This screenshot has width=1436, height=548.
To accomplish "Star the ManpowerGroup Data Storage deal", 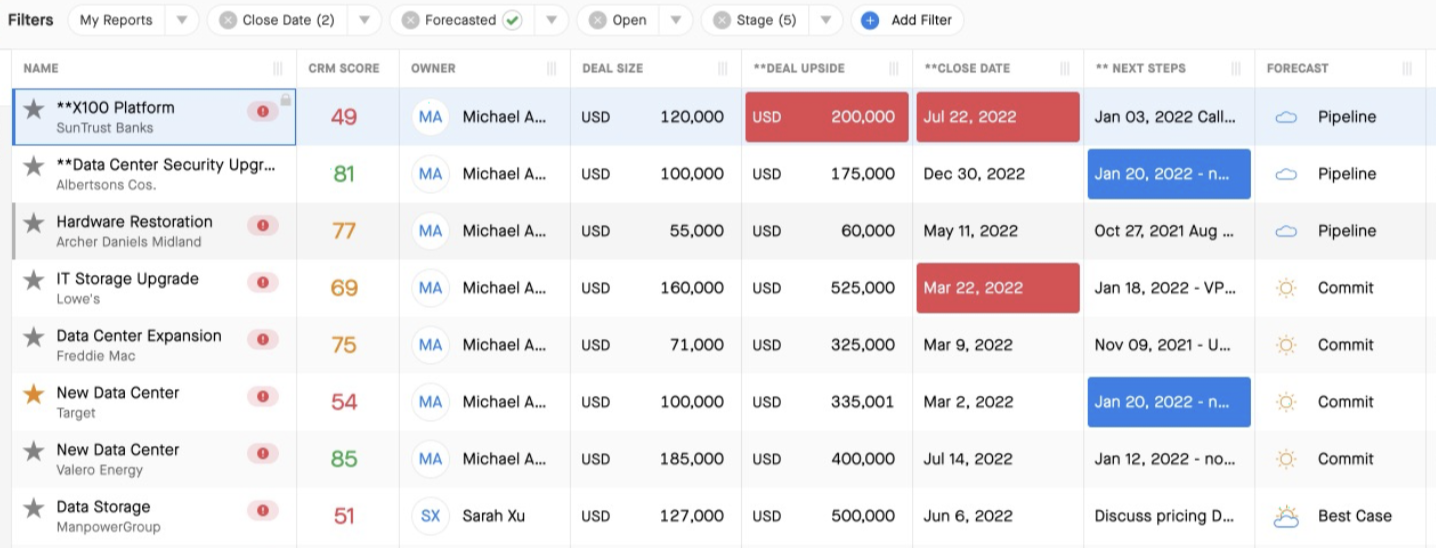I will (34, 508).
